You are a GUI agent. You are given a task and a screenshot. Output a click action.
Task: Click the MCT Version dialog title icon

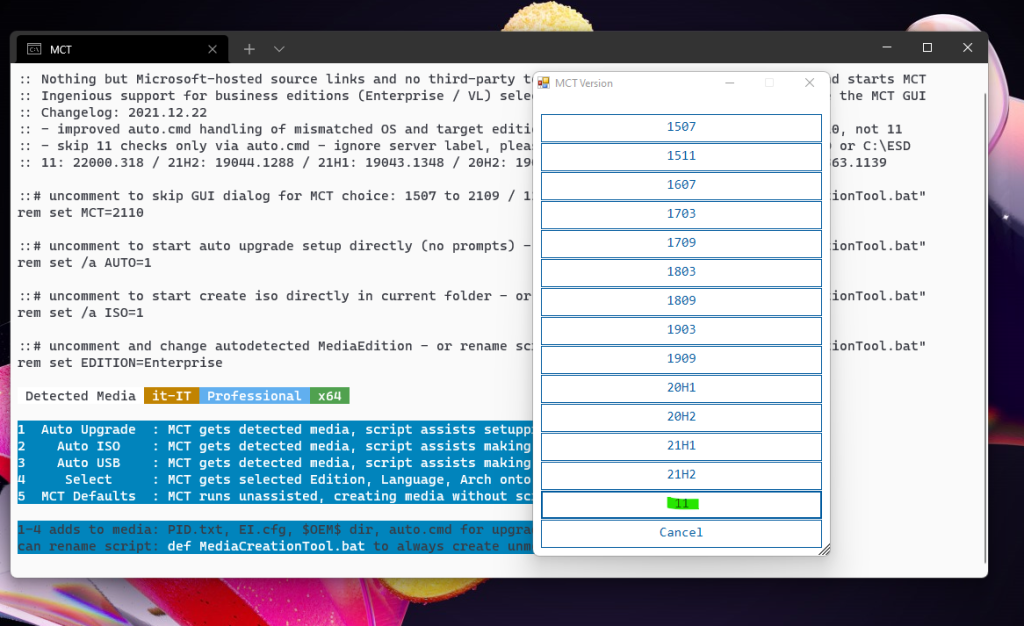(545, 83)
